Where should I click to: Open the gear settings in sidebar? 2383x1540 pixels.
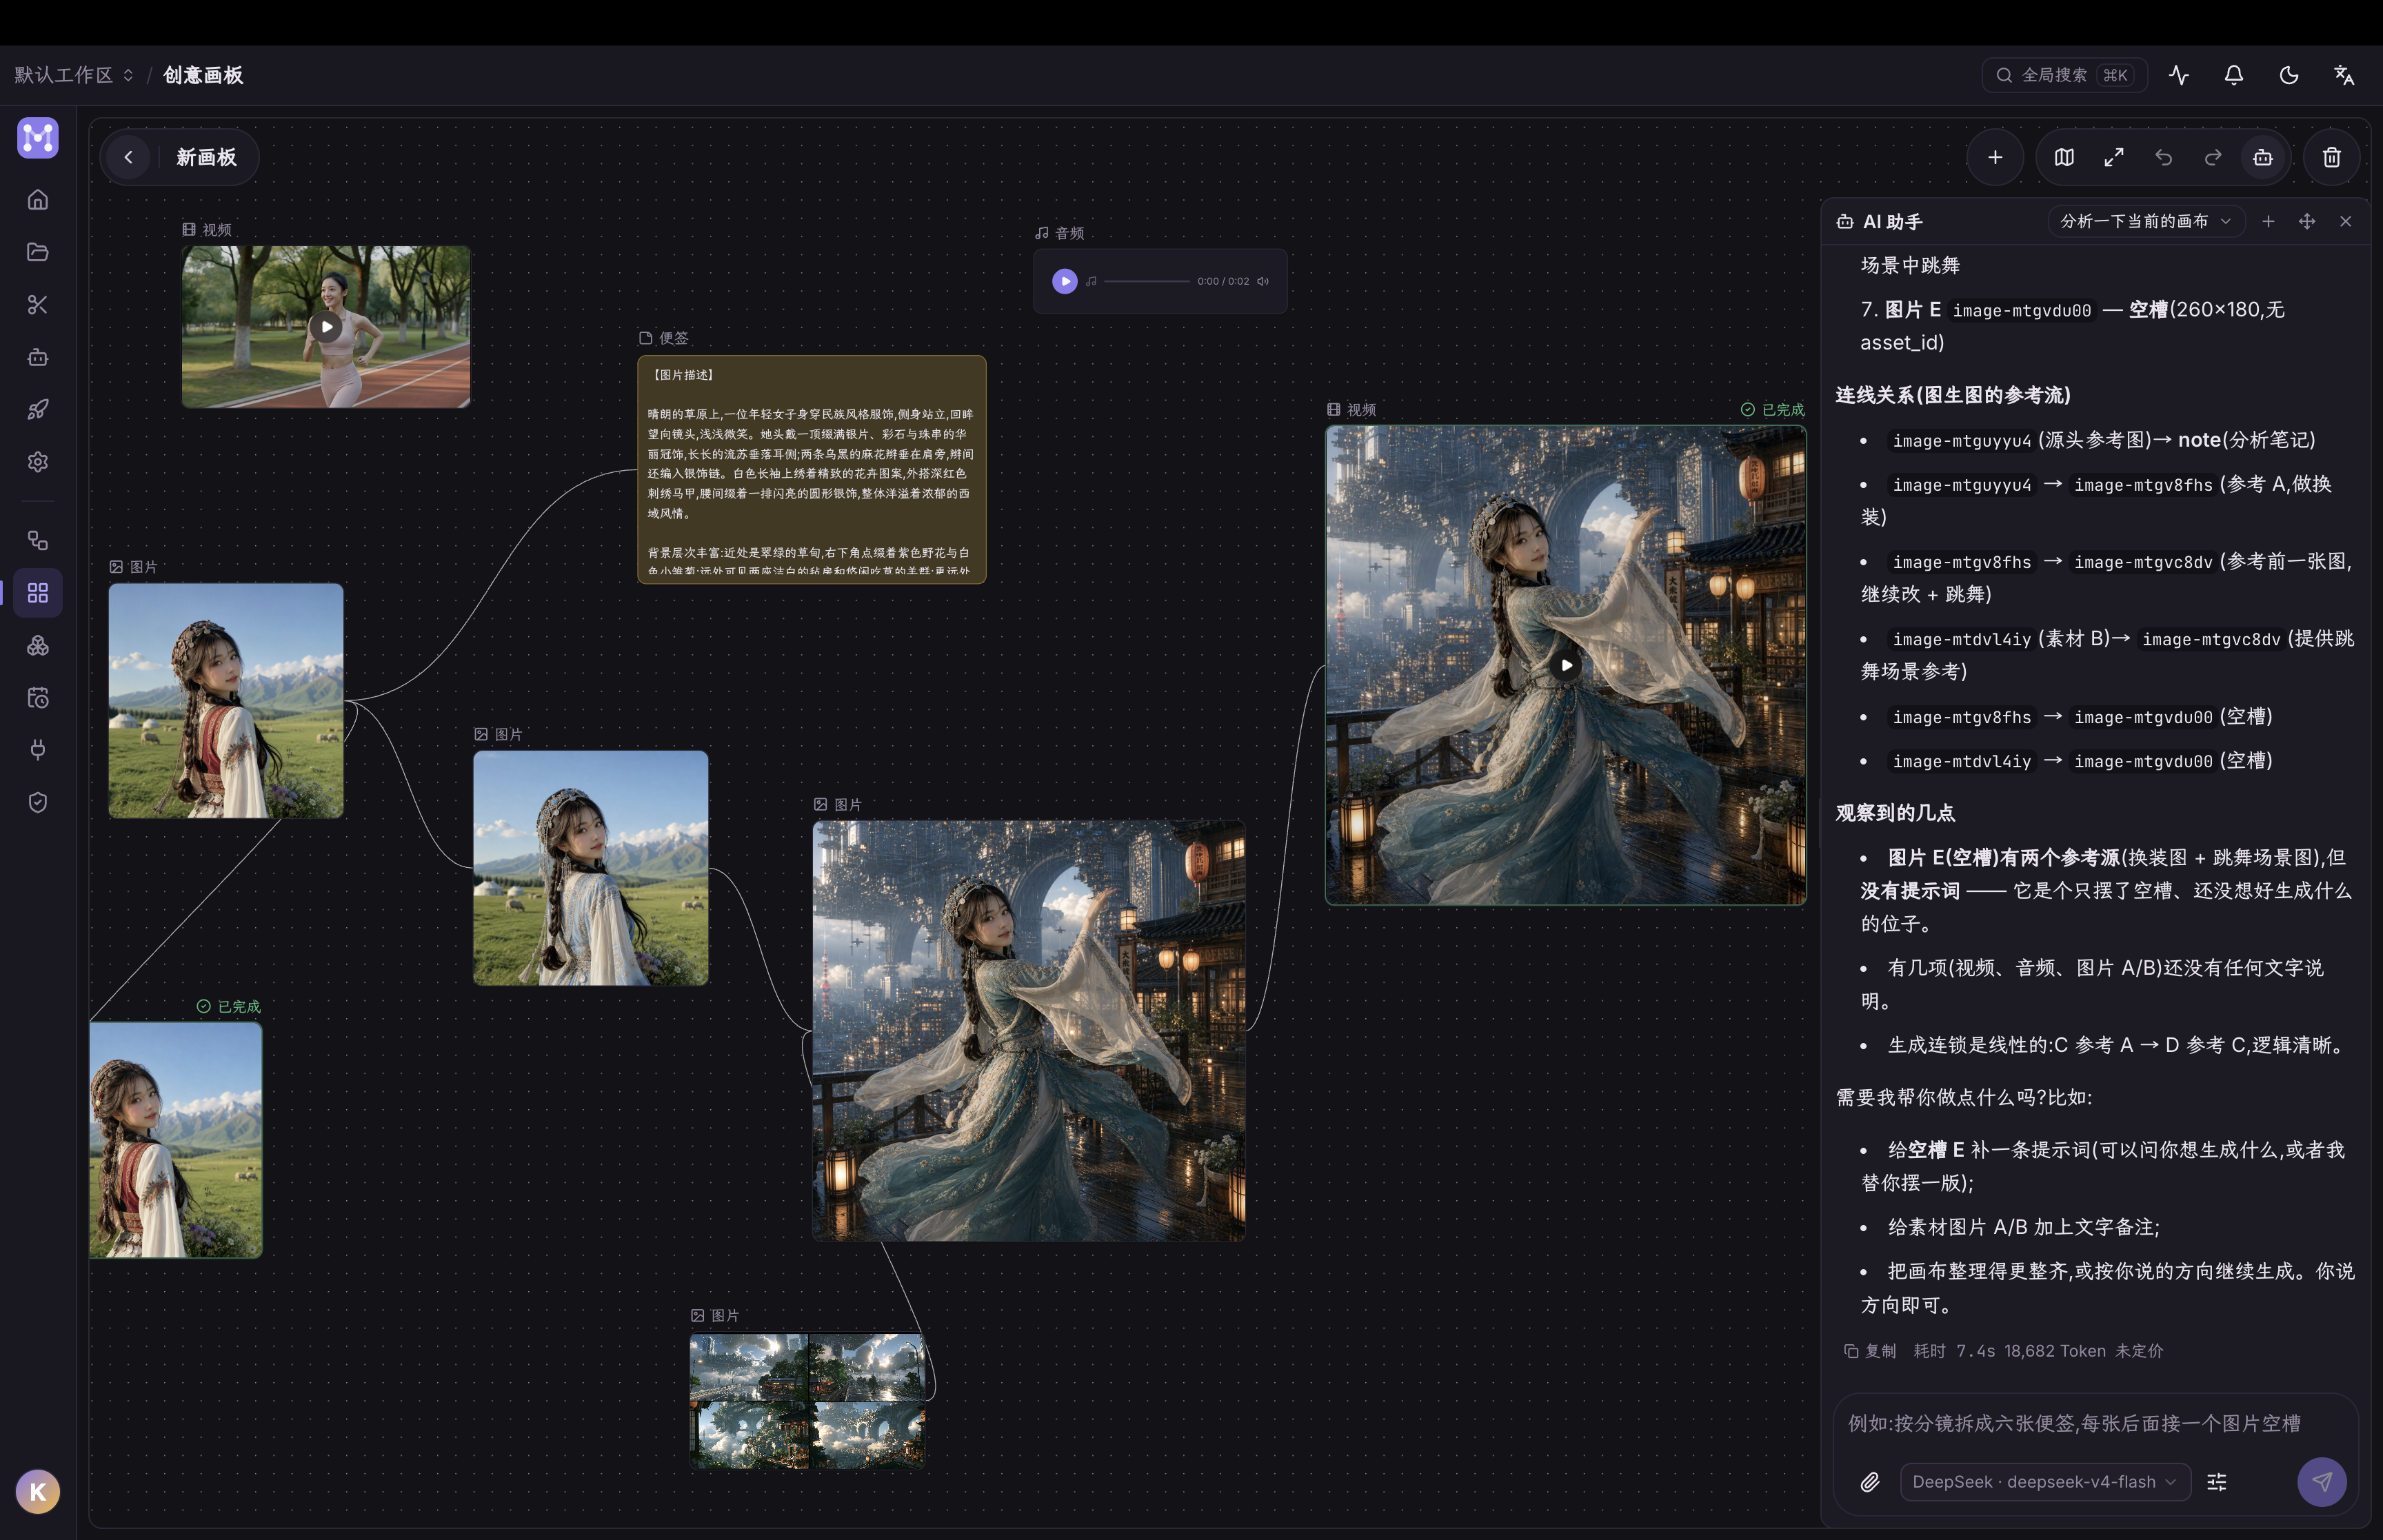coord(38,462)
